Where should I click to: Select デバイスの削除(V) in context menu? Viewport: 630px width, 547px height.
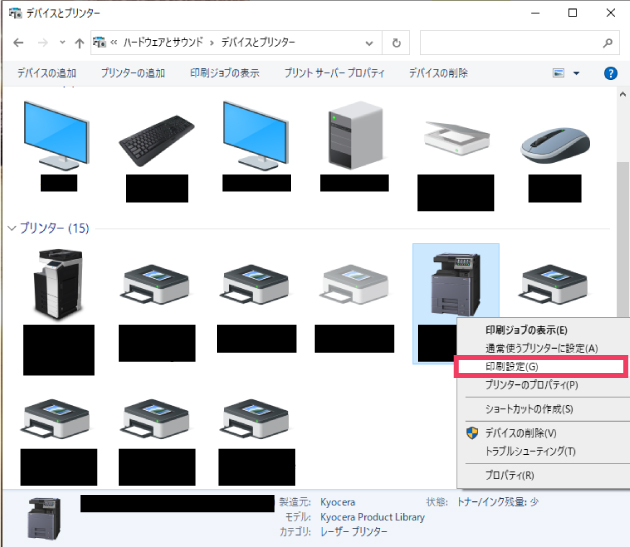coord(521,433)
